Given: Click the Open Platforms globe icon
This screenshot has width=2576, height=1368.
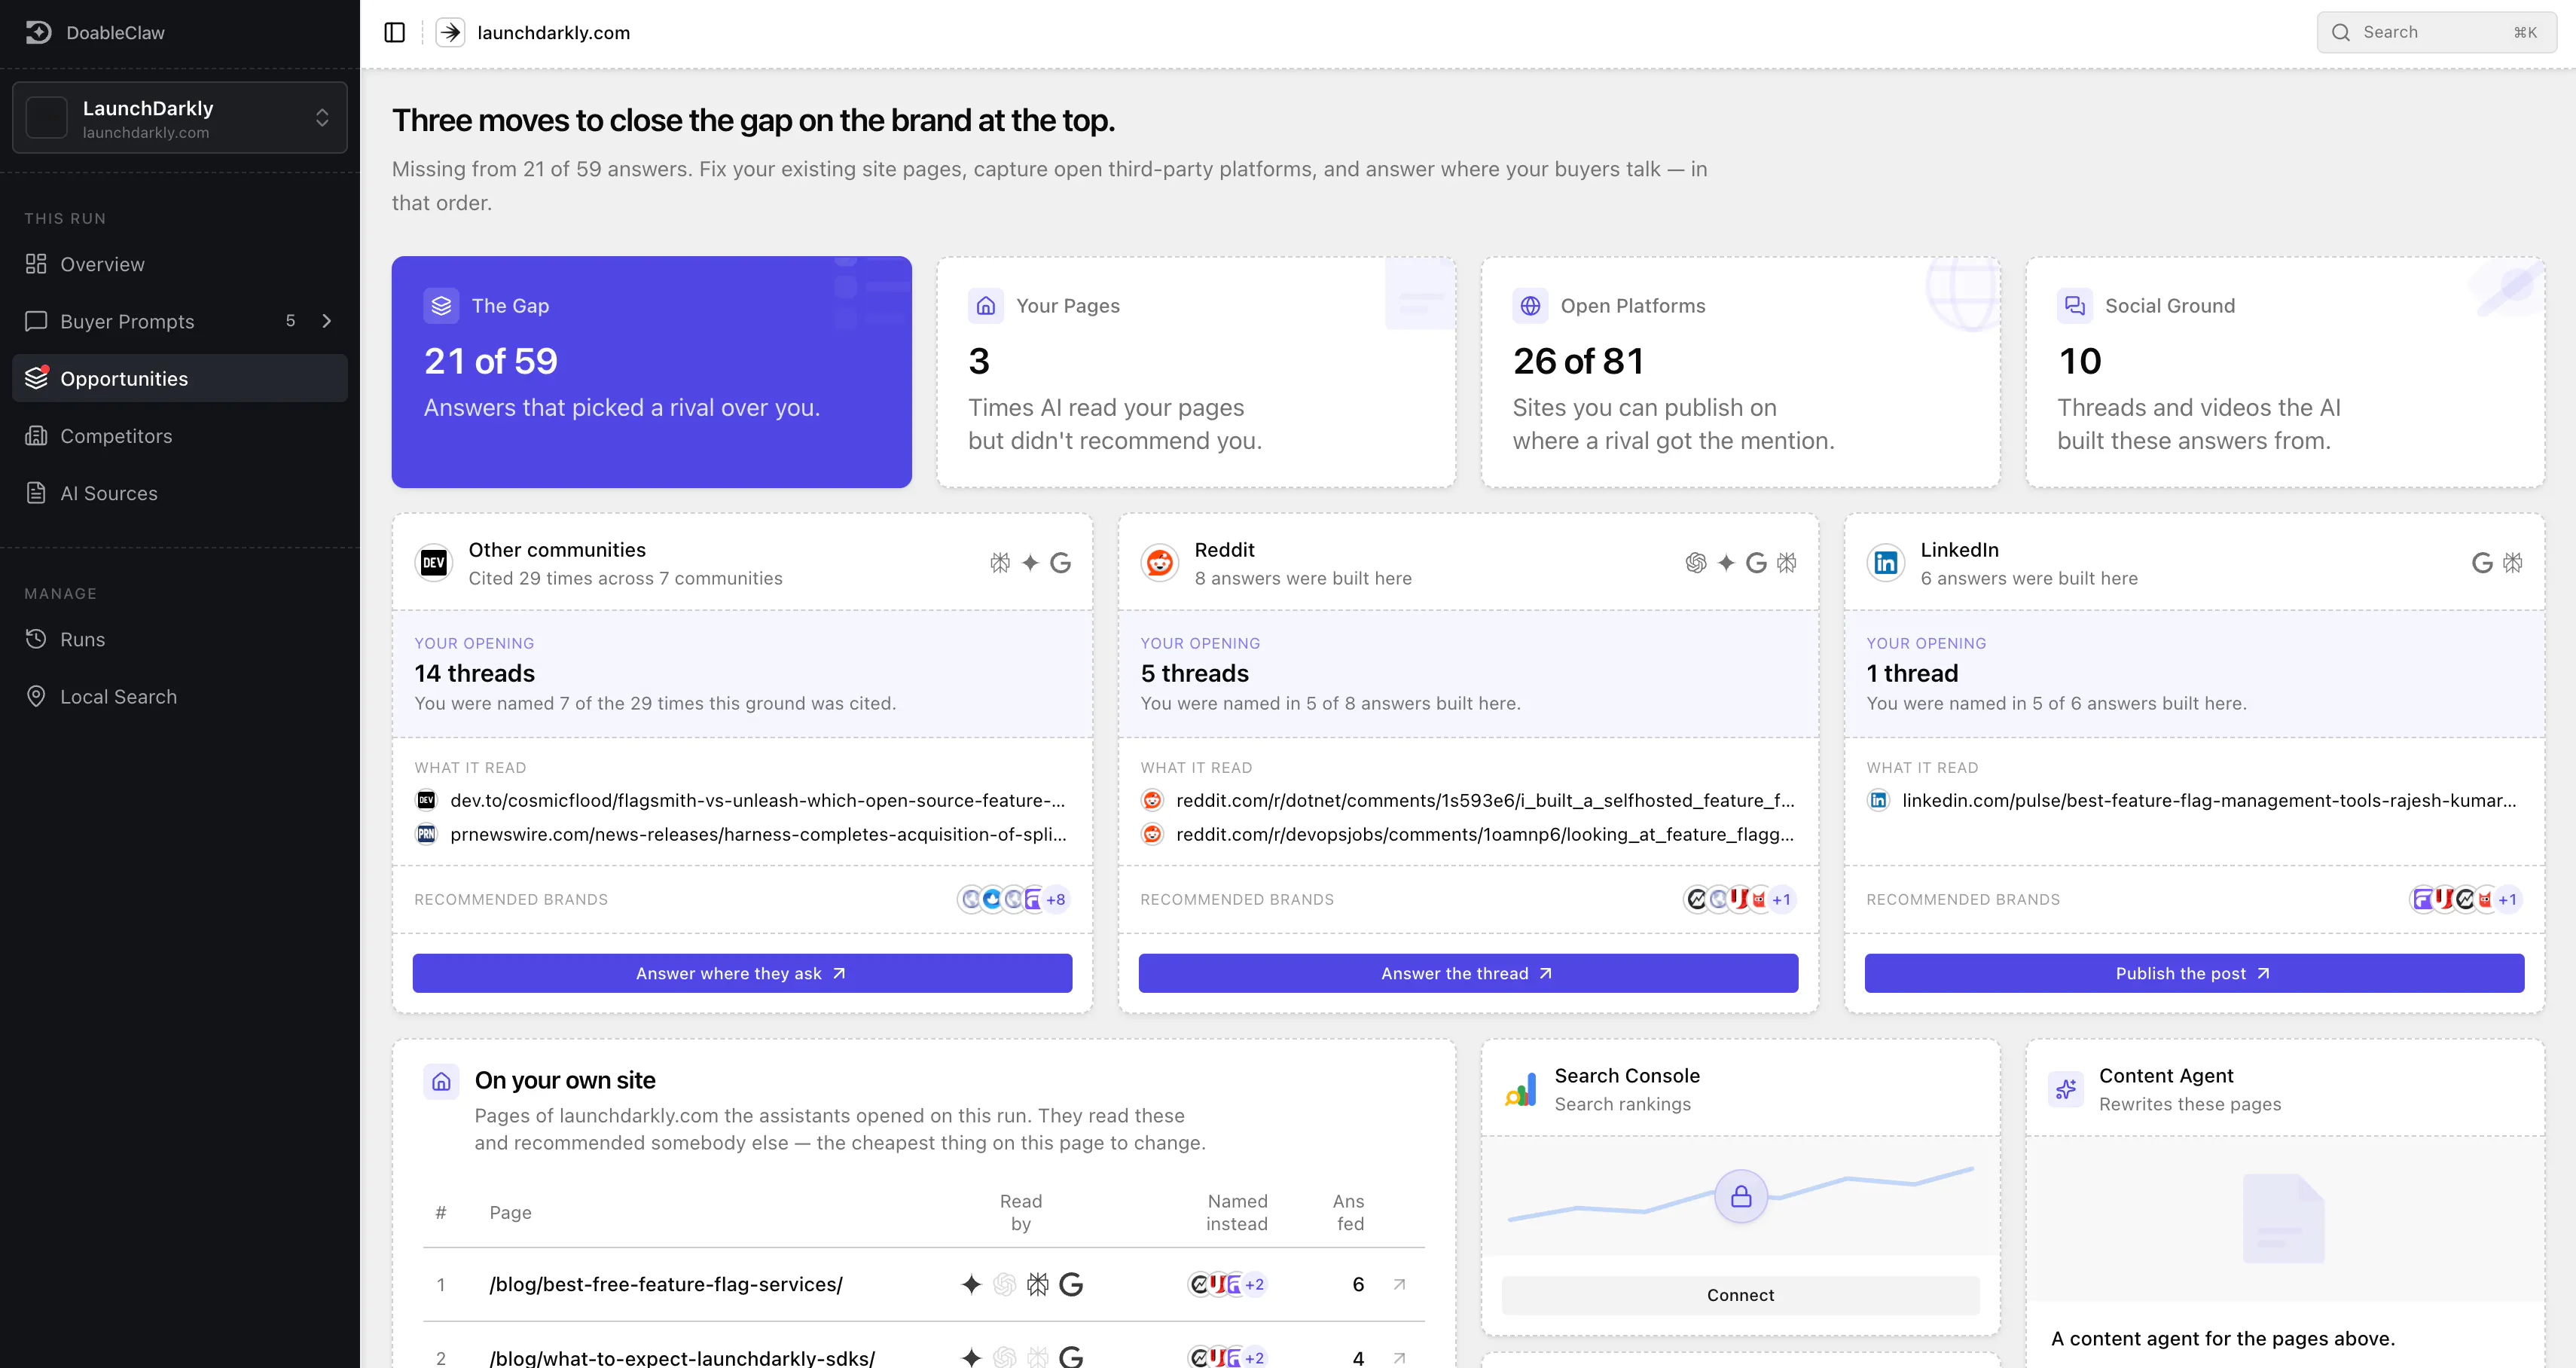Looking at the screenshot, I should [x=1530, y=306].
